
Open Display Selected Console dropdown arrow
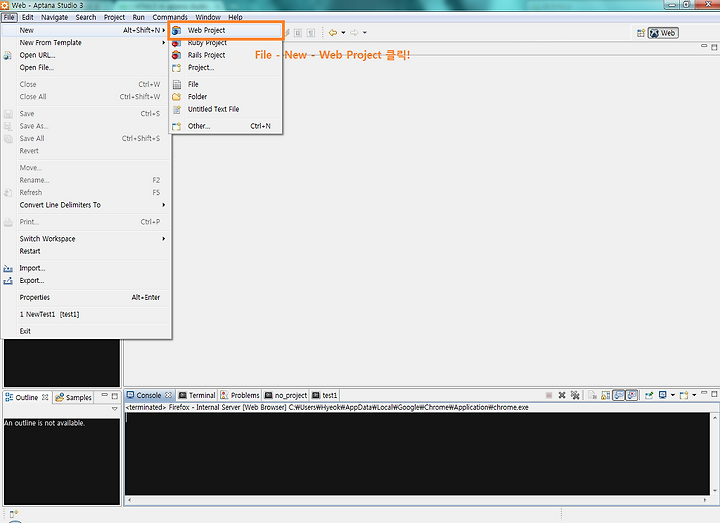pyautogui.click(x=673, y=395)
